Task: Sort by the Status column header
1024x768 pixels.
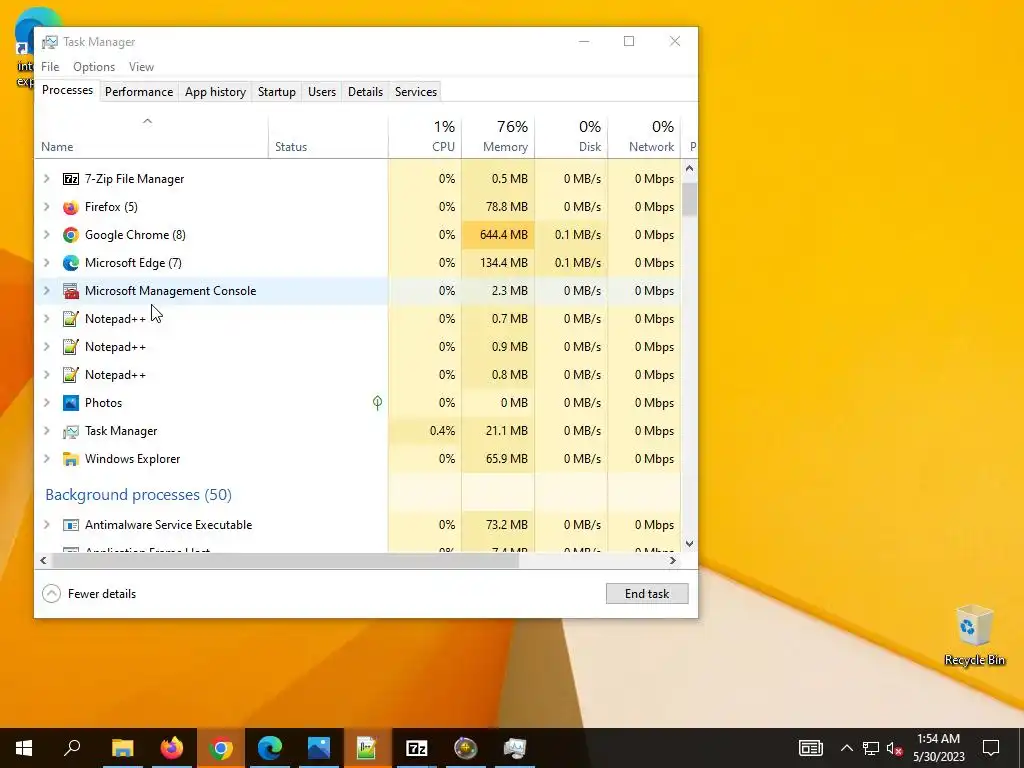Action: (x=328, y=136)
